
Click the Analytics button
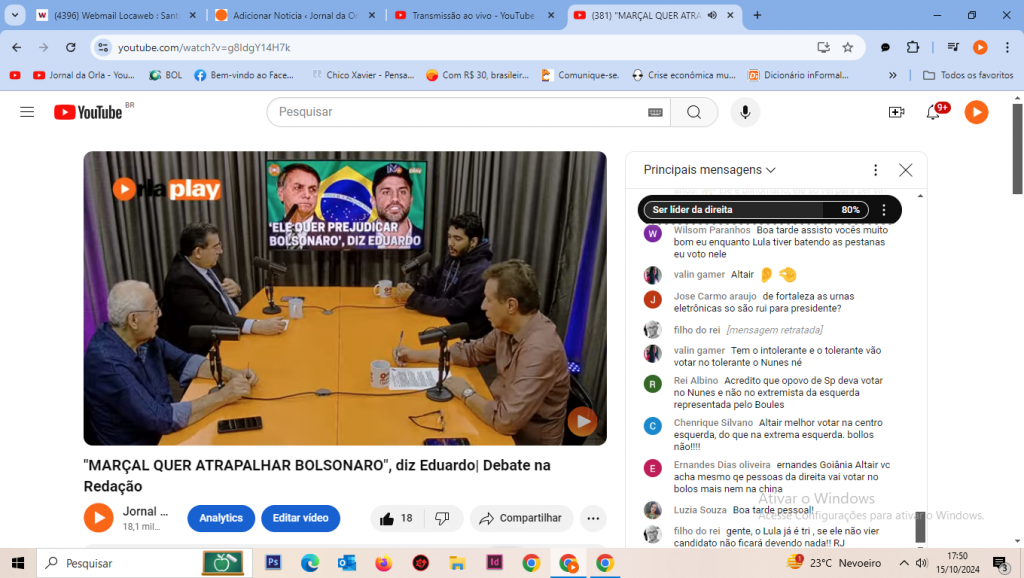click(x=221, y=518)
